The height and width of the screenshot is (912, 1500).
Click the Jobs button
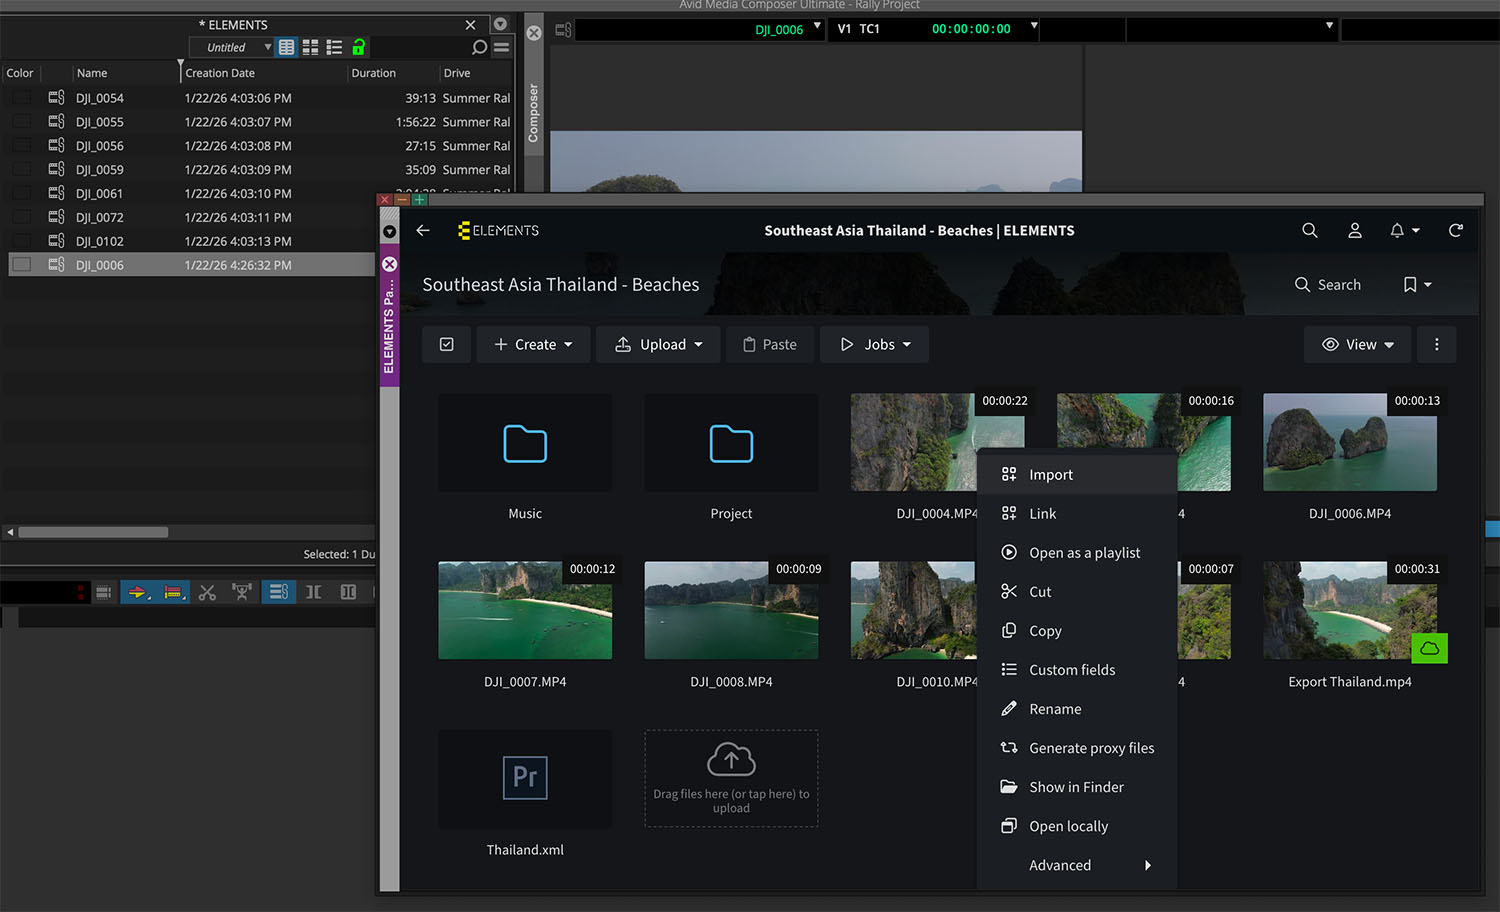[x=874, y=345]
